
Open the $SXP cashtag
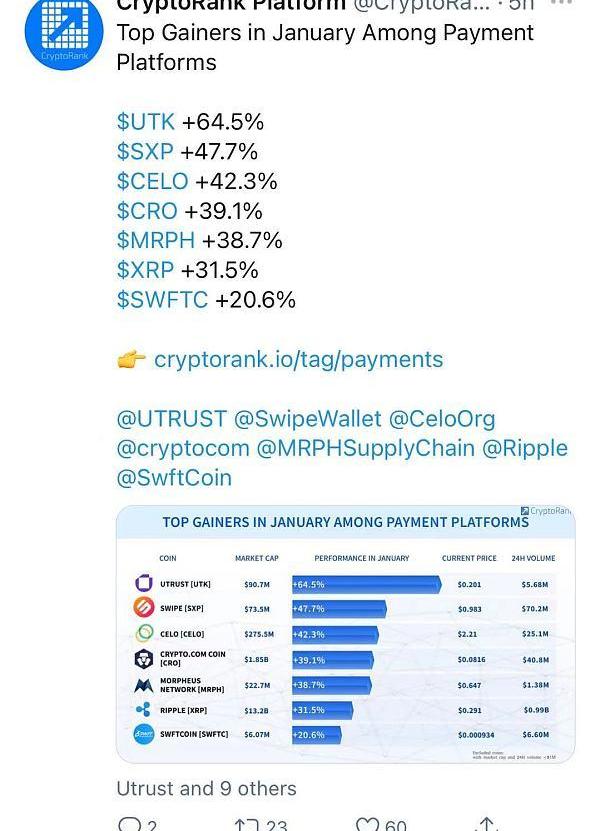pyautogui.click(x=145, y=152)
